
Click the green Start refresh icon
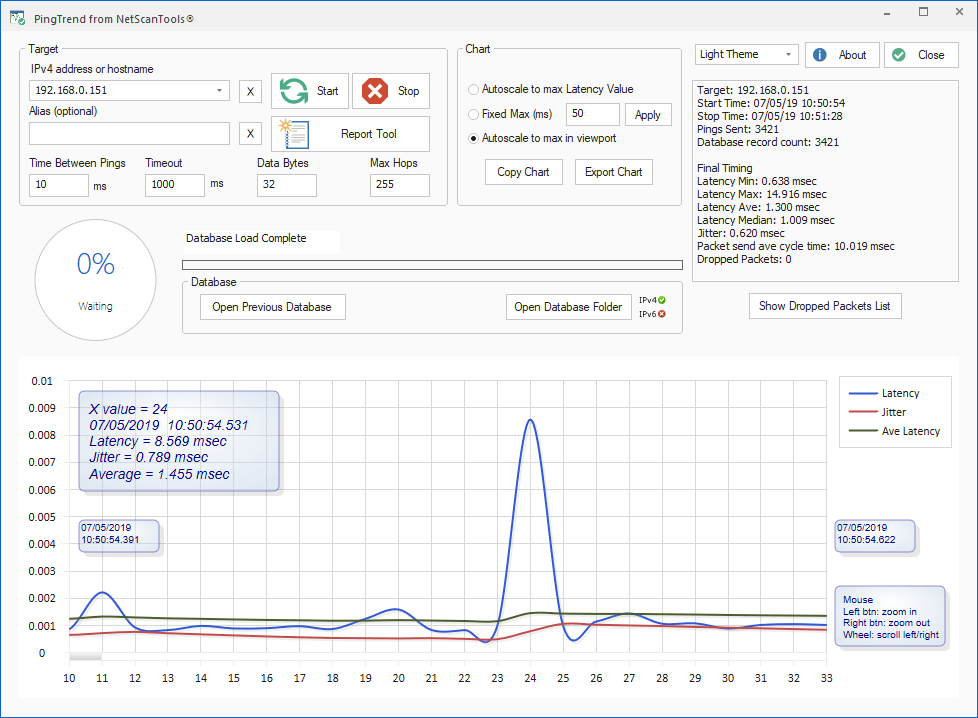(x=293, y=91)
